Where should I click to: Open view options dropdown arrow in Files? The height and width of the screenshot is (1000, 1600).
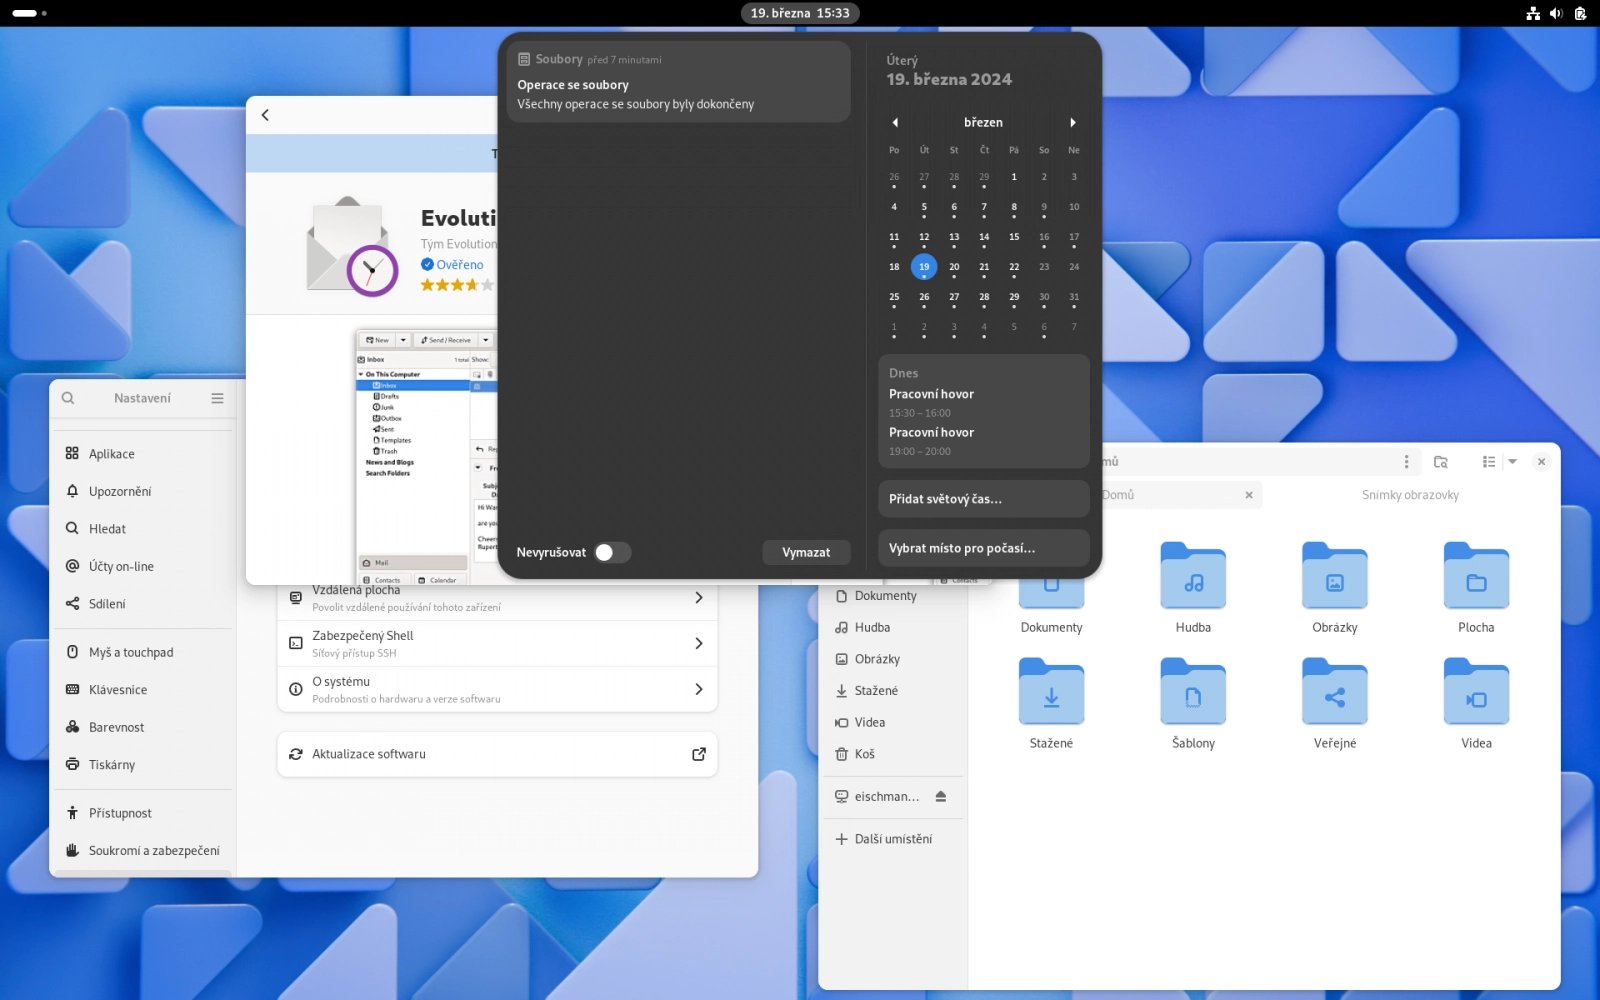click(1512, 462)
